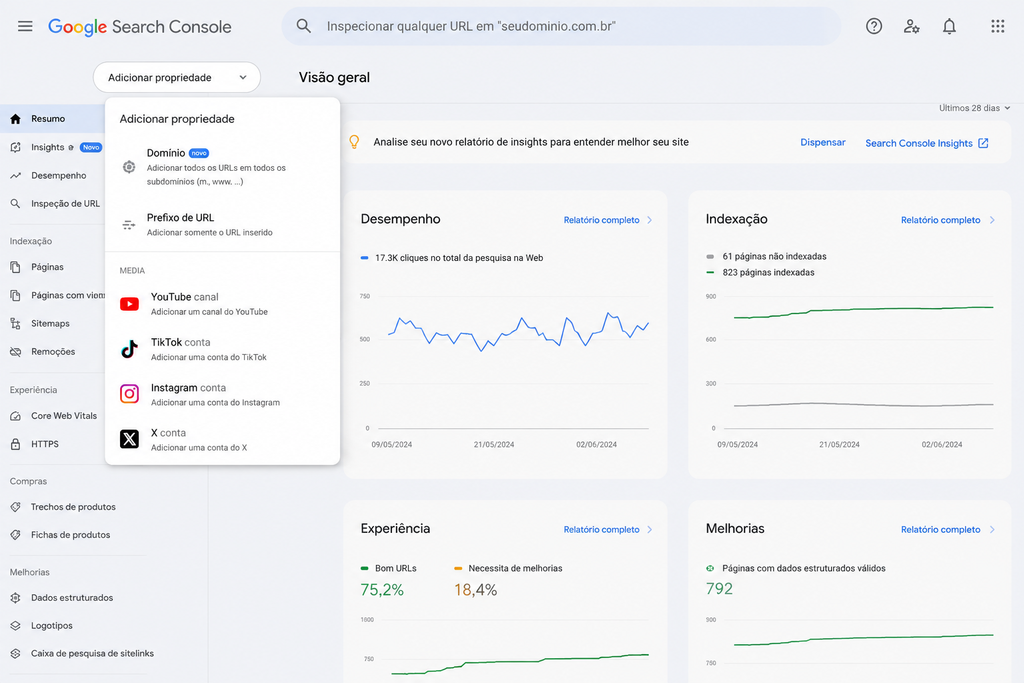Click the Logotipos layers icon
The image size is (1024, 683).
coord(16,626)
